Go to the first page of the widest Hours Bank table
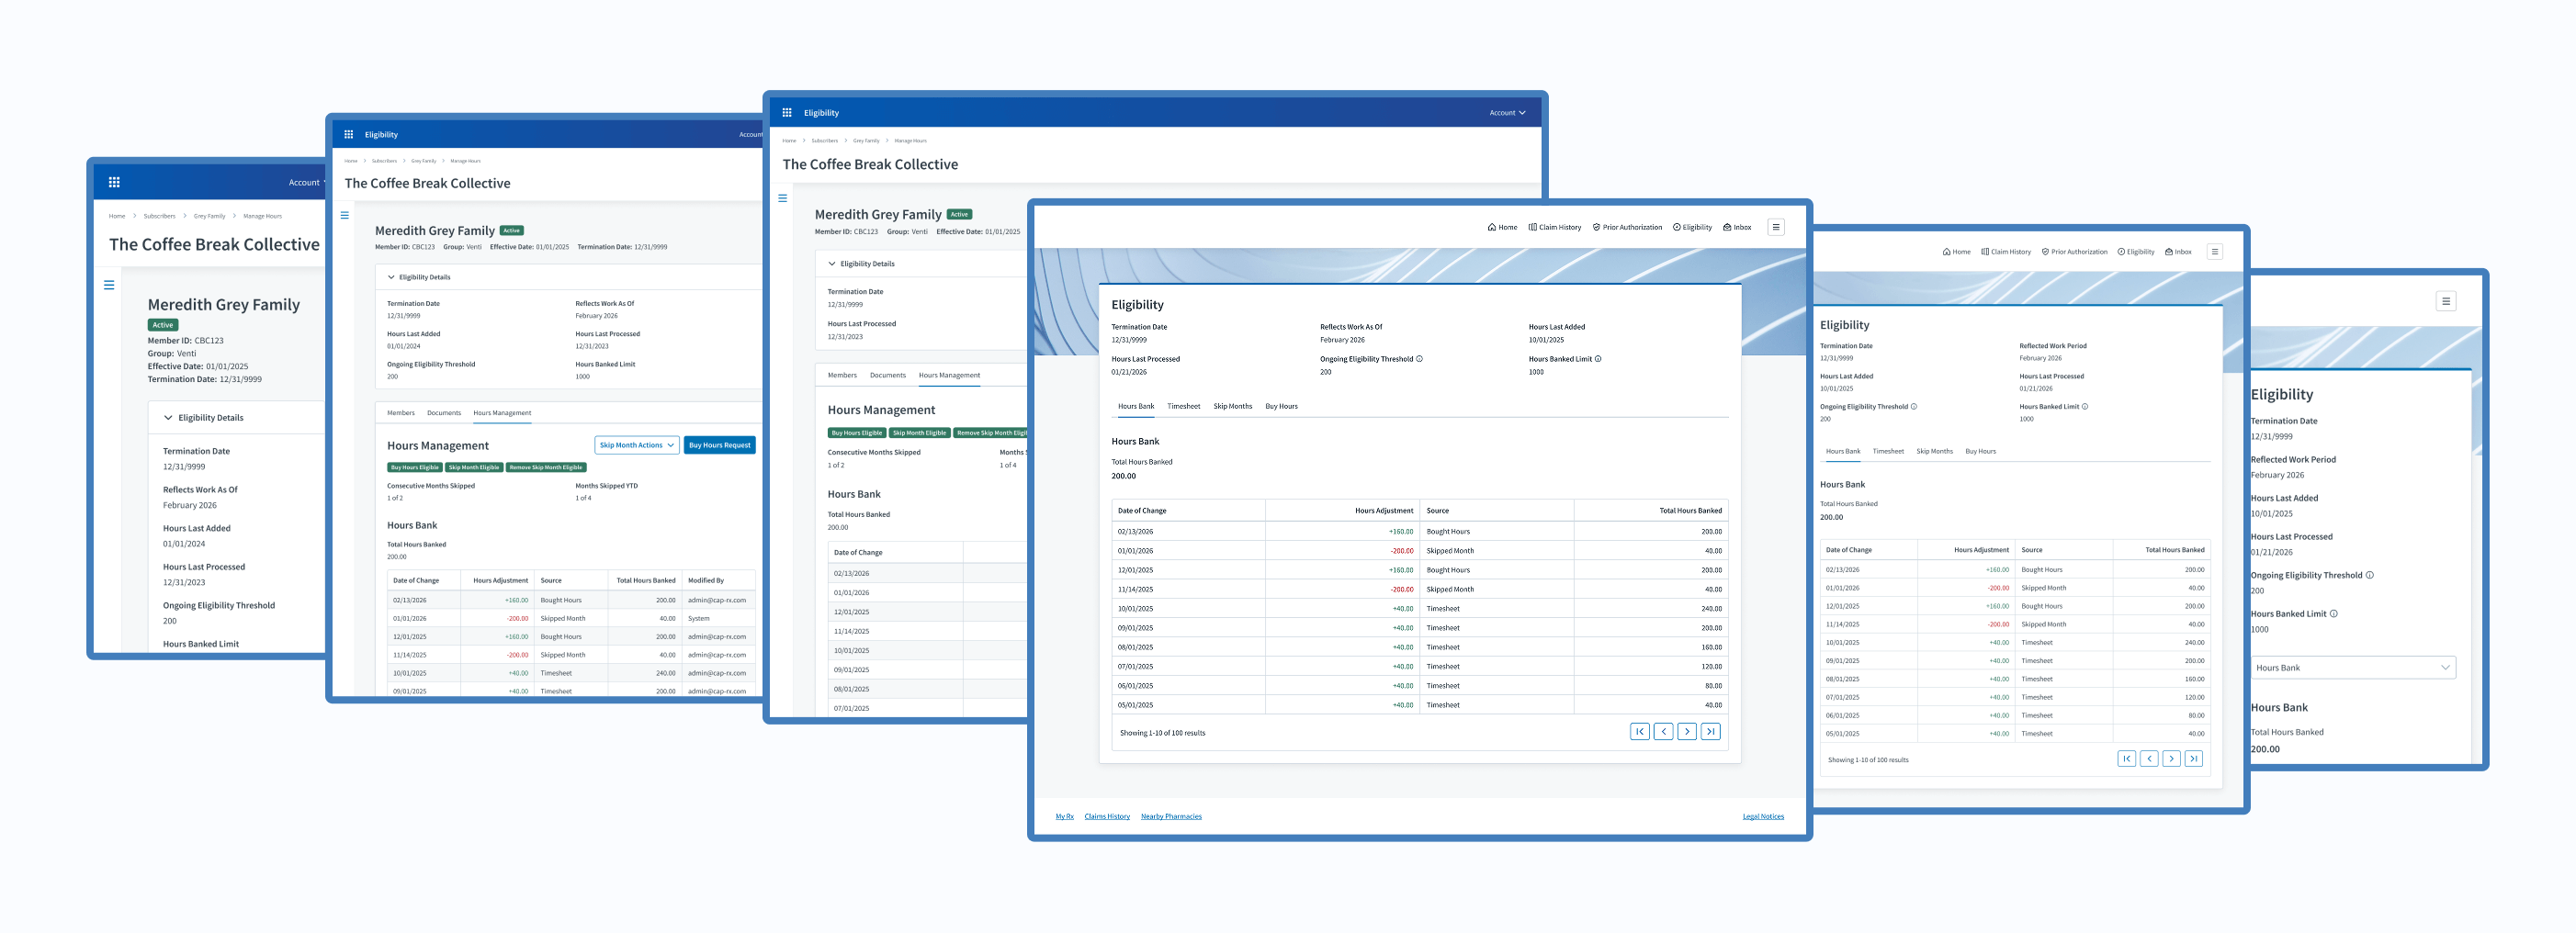Image resolution: width=2576 pixels, height=933 pixels. [1639, 732]
